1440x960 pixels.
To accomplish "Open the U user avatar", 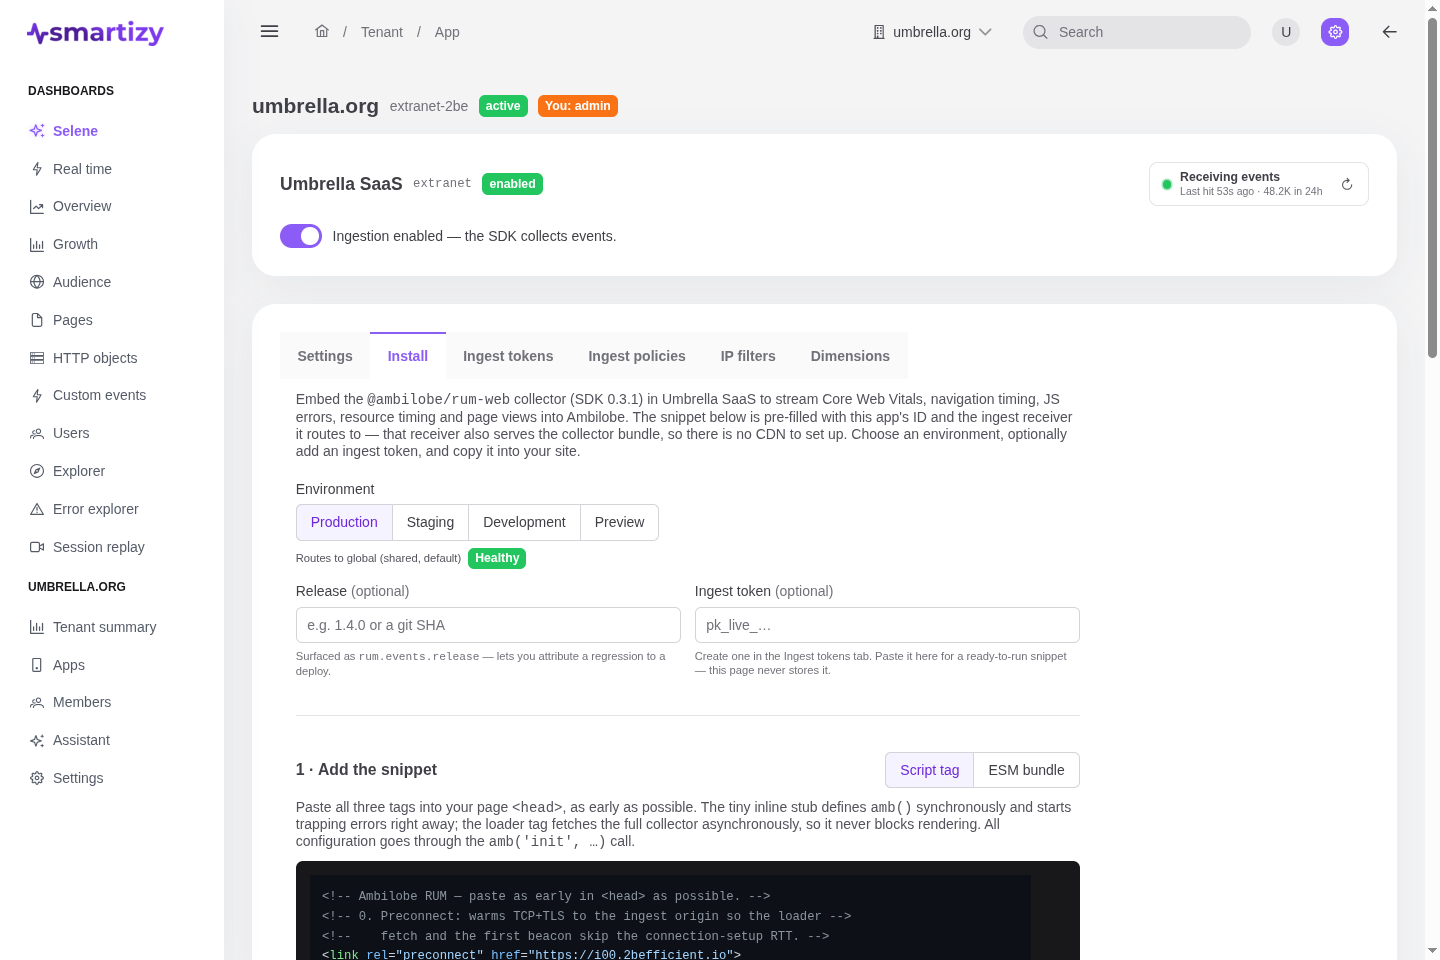I will (1286, 32).
